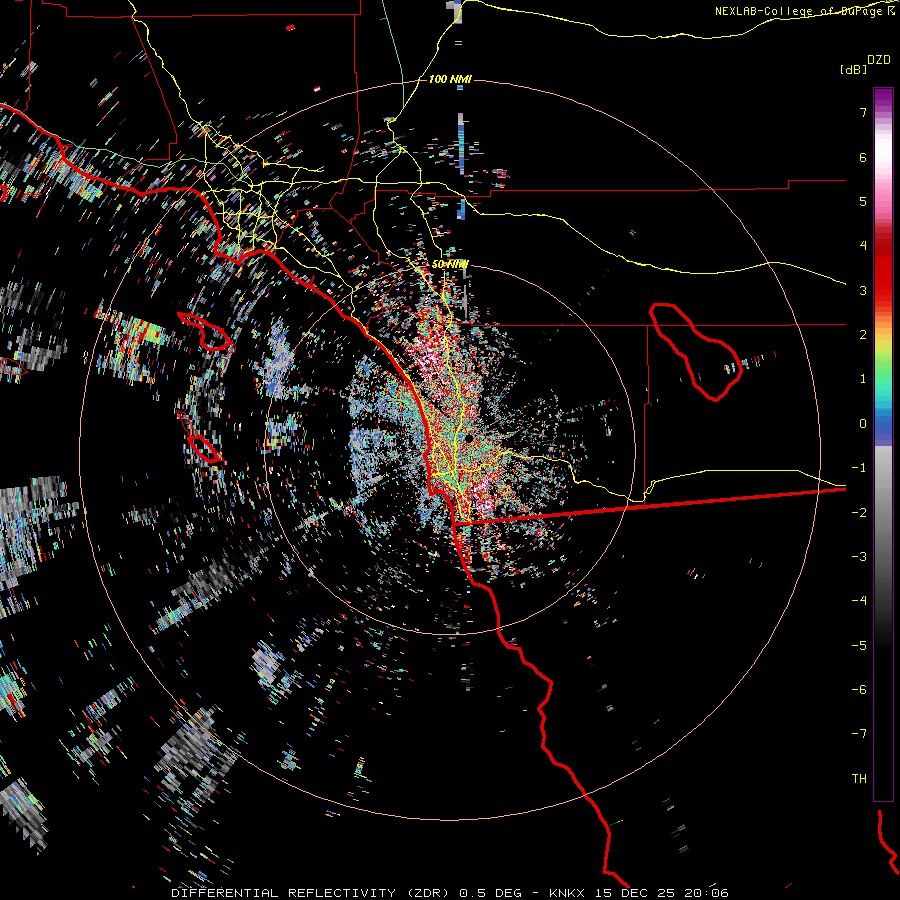Click the 3 value on the dB scale
The image size is (900, 900).
pyautogui.click(x=863, y=290)
